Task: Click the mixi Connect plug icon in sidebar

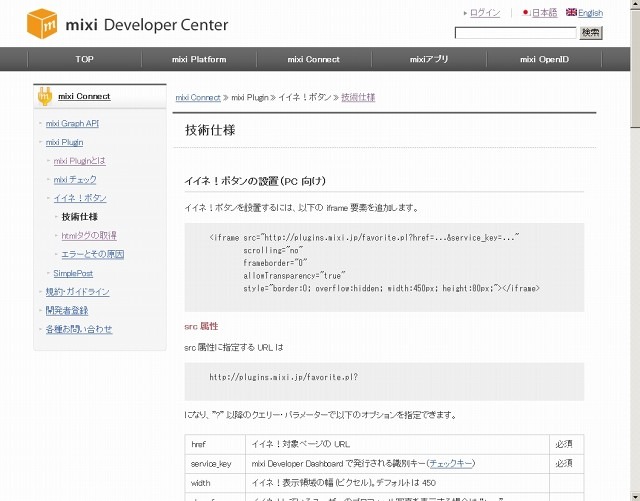Action: tap(44, 96)
